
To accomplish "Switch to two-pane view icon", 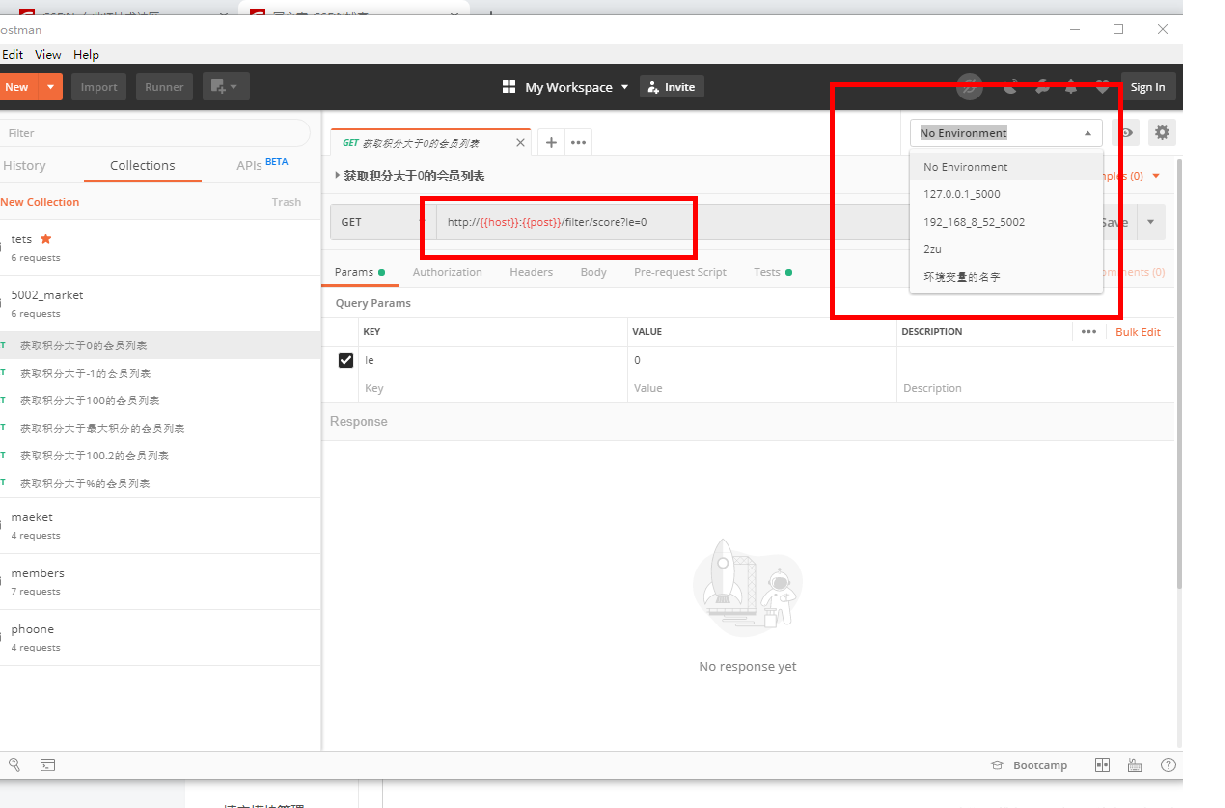I will click(1103, 765).
